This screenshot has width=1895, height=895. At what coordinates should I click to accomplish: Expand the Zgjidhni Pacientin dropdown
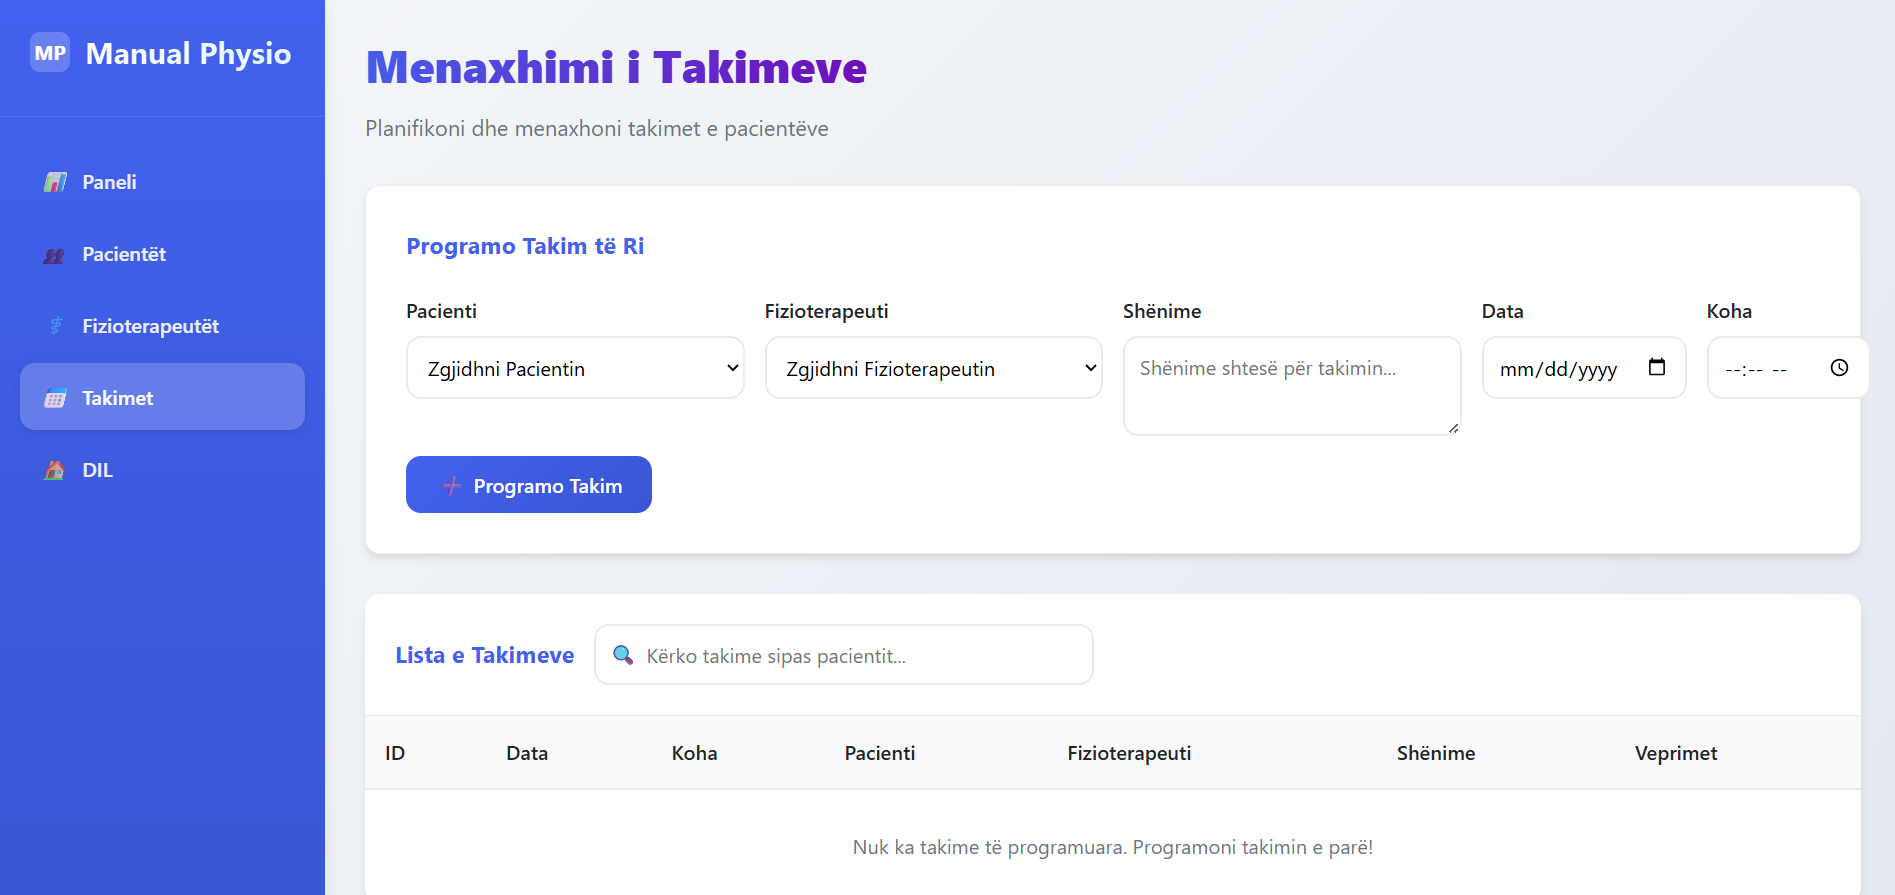575,368
